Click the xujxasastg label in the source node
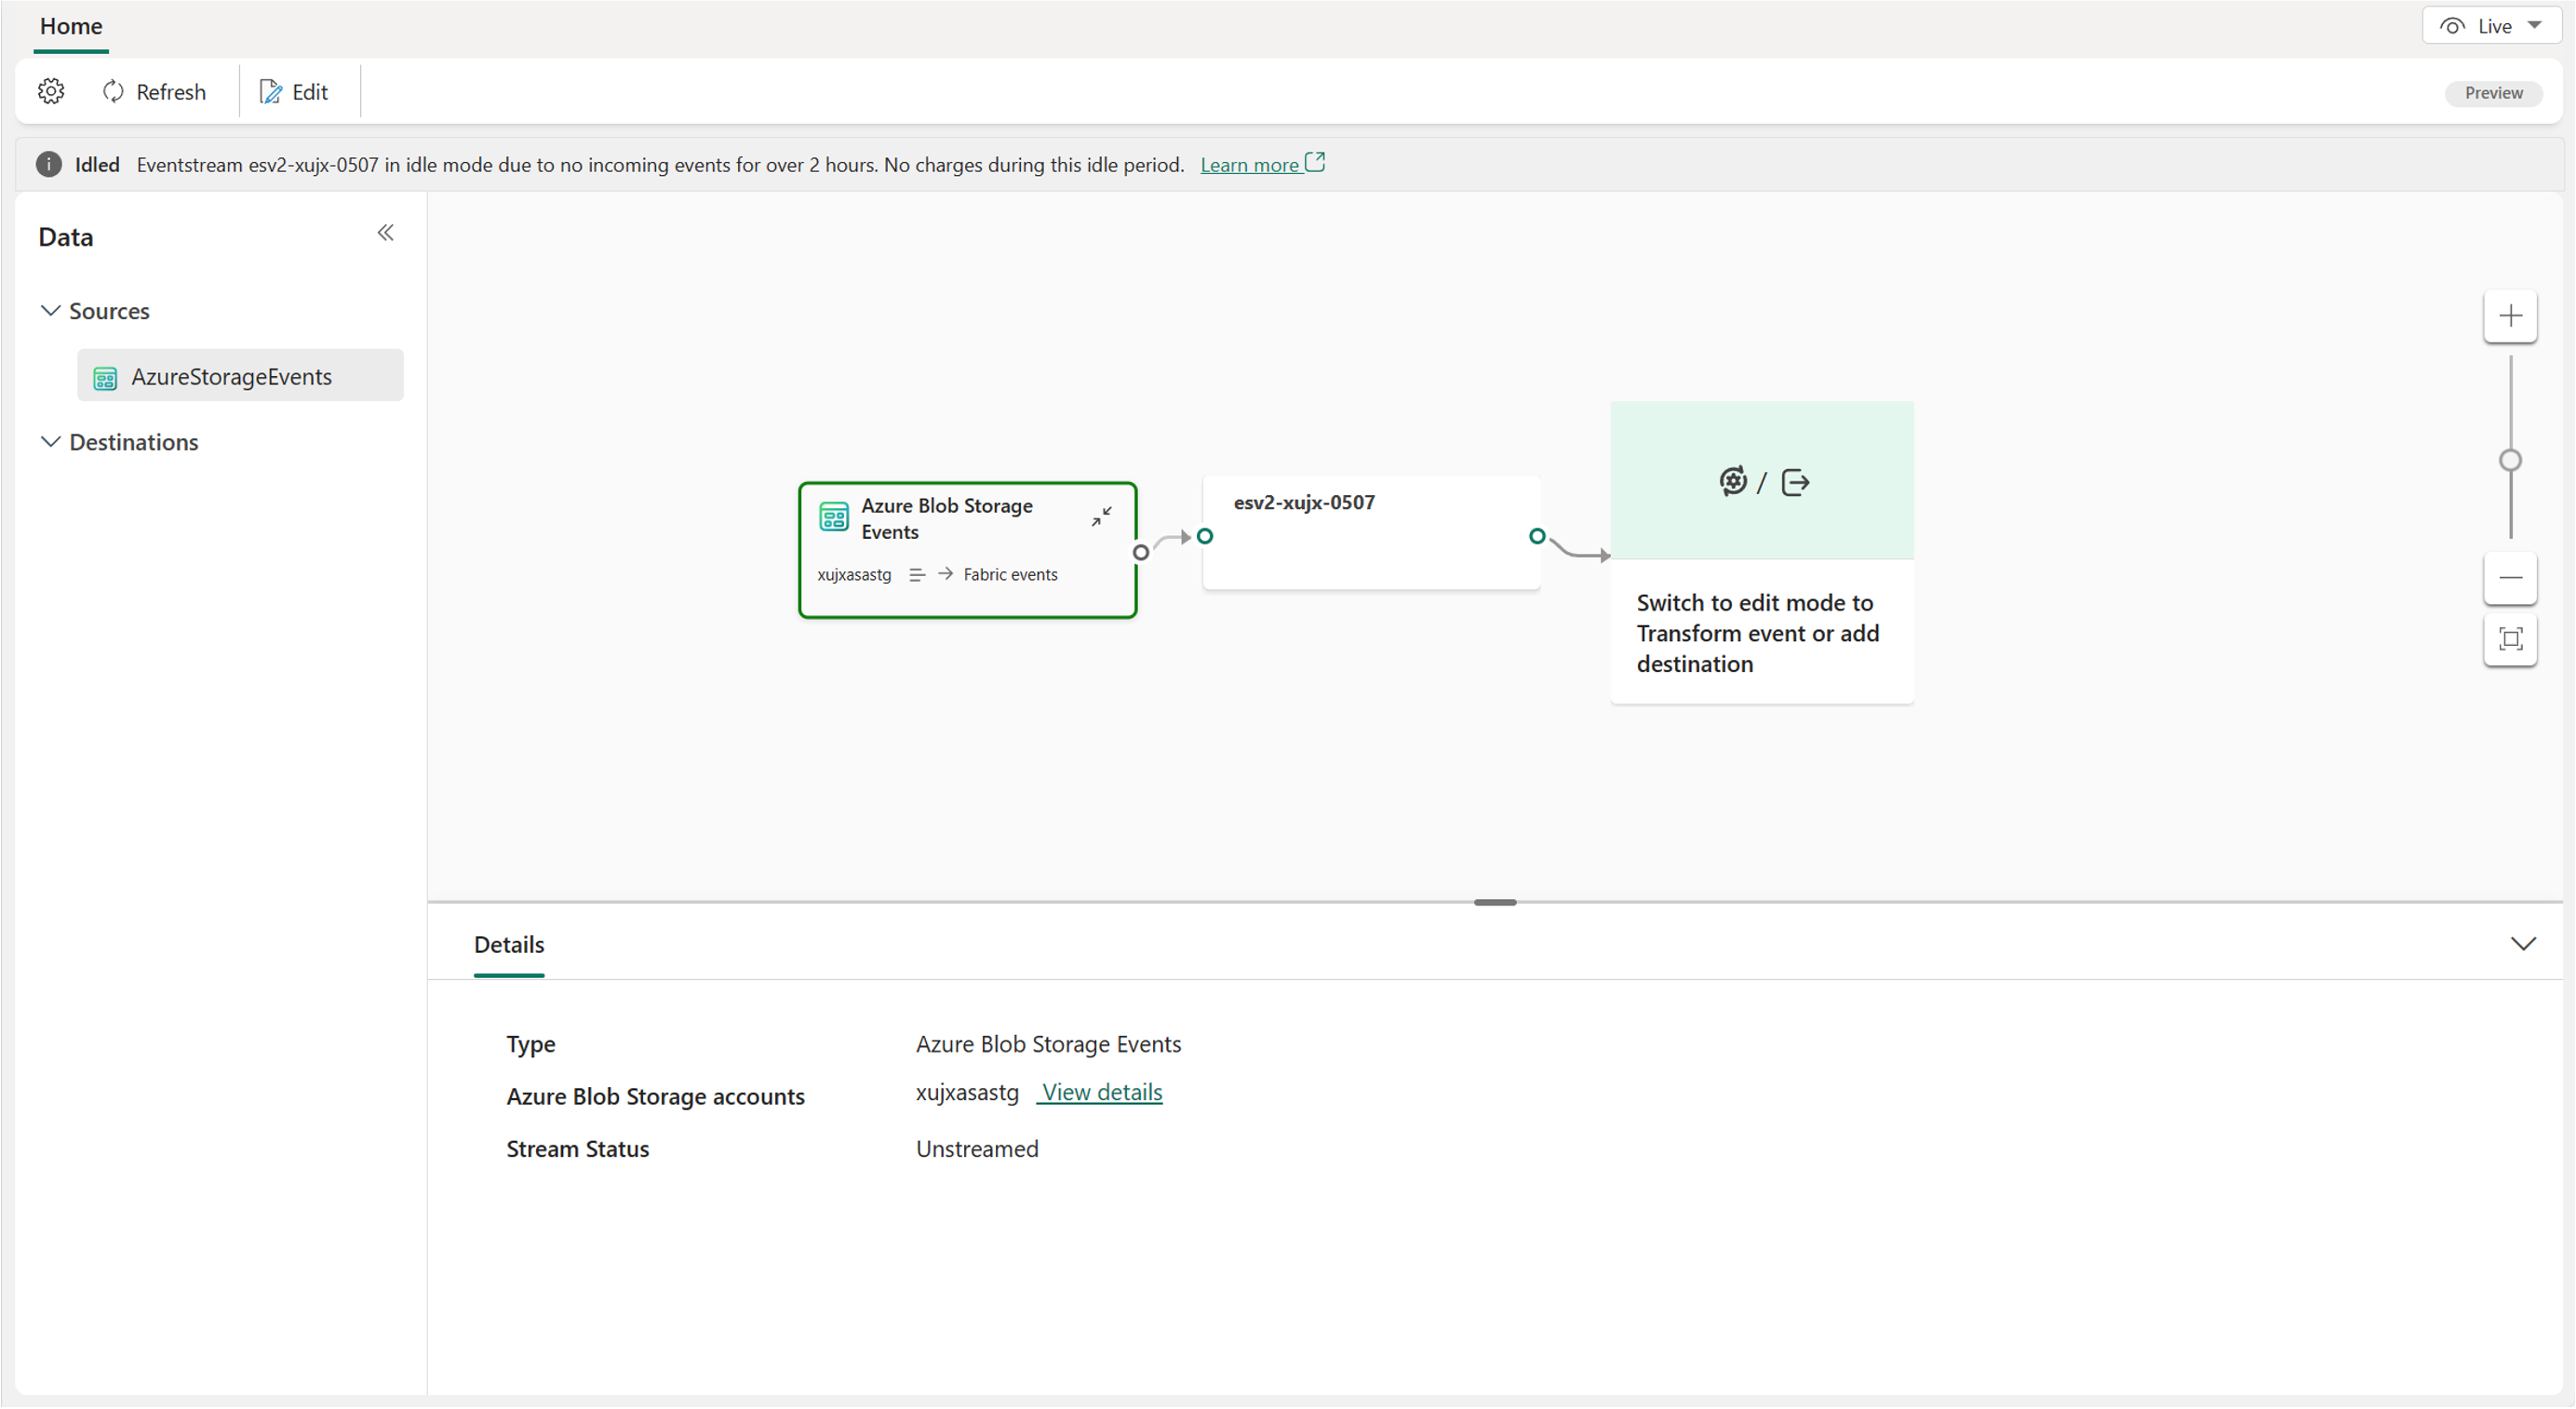Image resolution: width=2576 pixels, height=1409 pixels. (854, 575)
